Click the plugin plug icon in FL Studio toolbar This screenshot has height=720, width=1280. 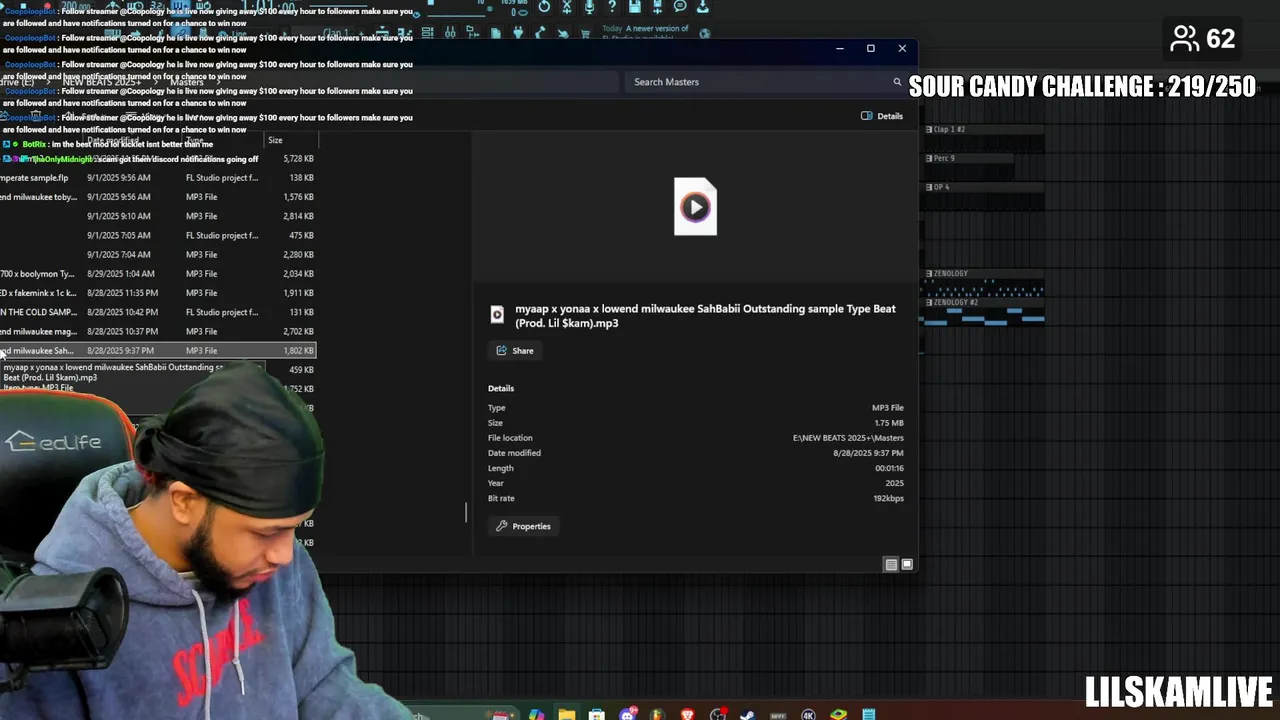tap(517, 33)
